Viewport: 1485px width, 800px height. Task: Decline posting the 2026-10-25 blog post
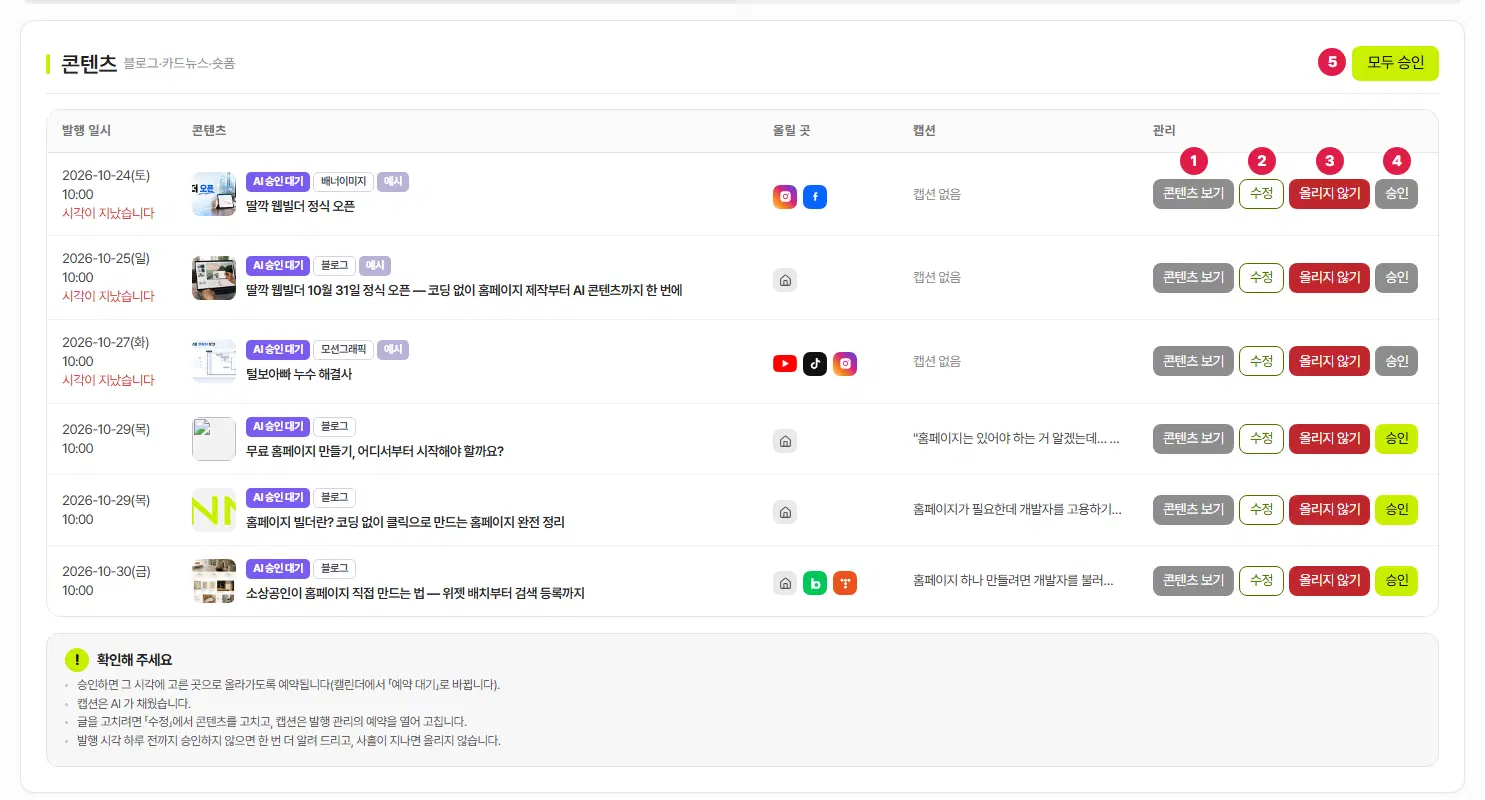click(x=1329, y=278)
